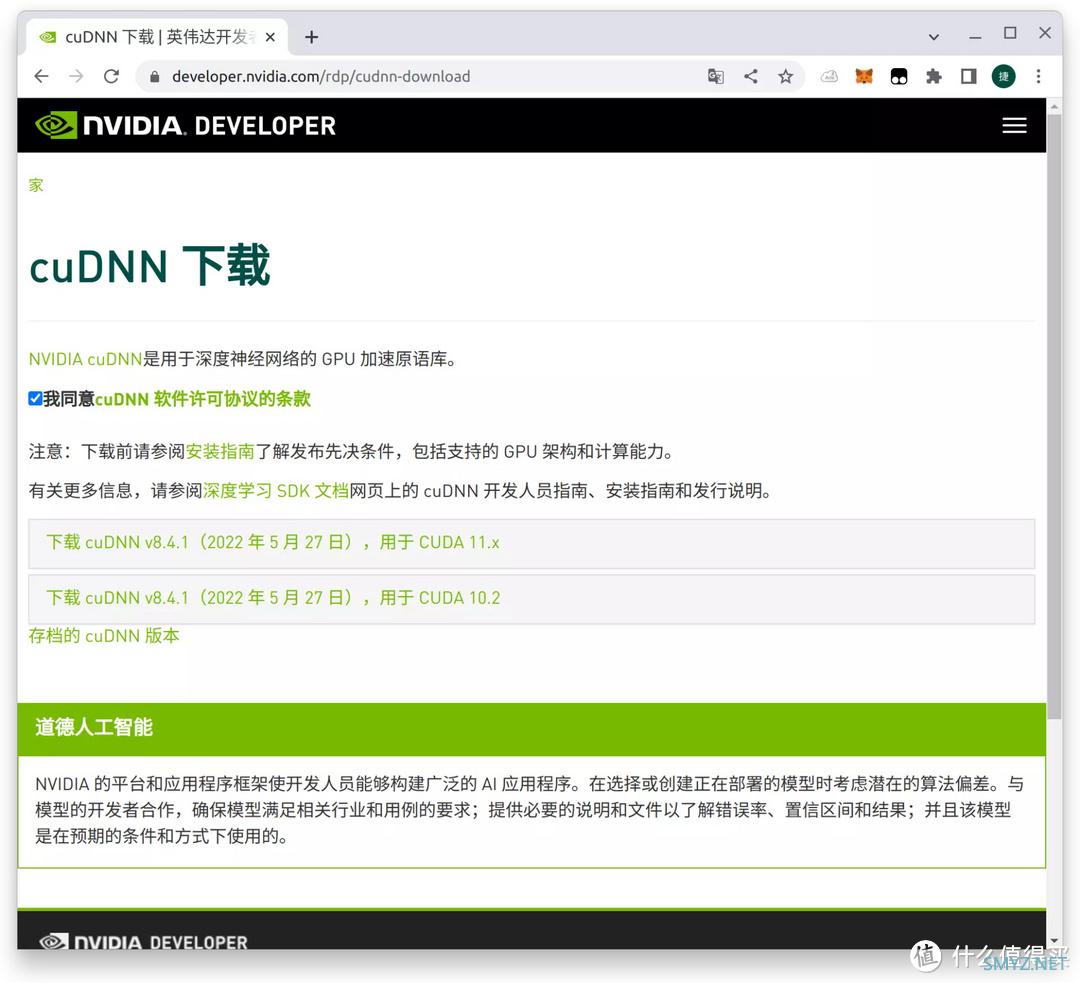The image size is (1080, 983).
Task: Open the Google Translate page icon
Action: (716, 76)
